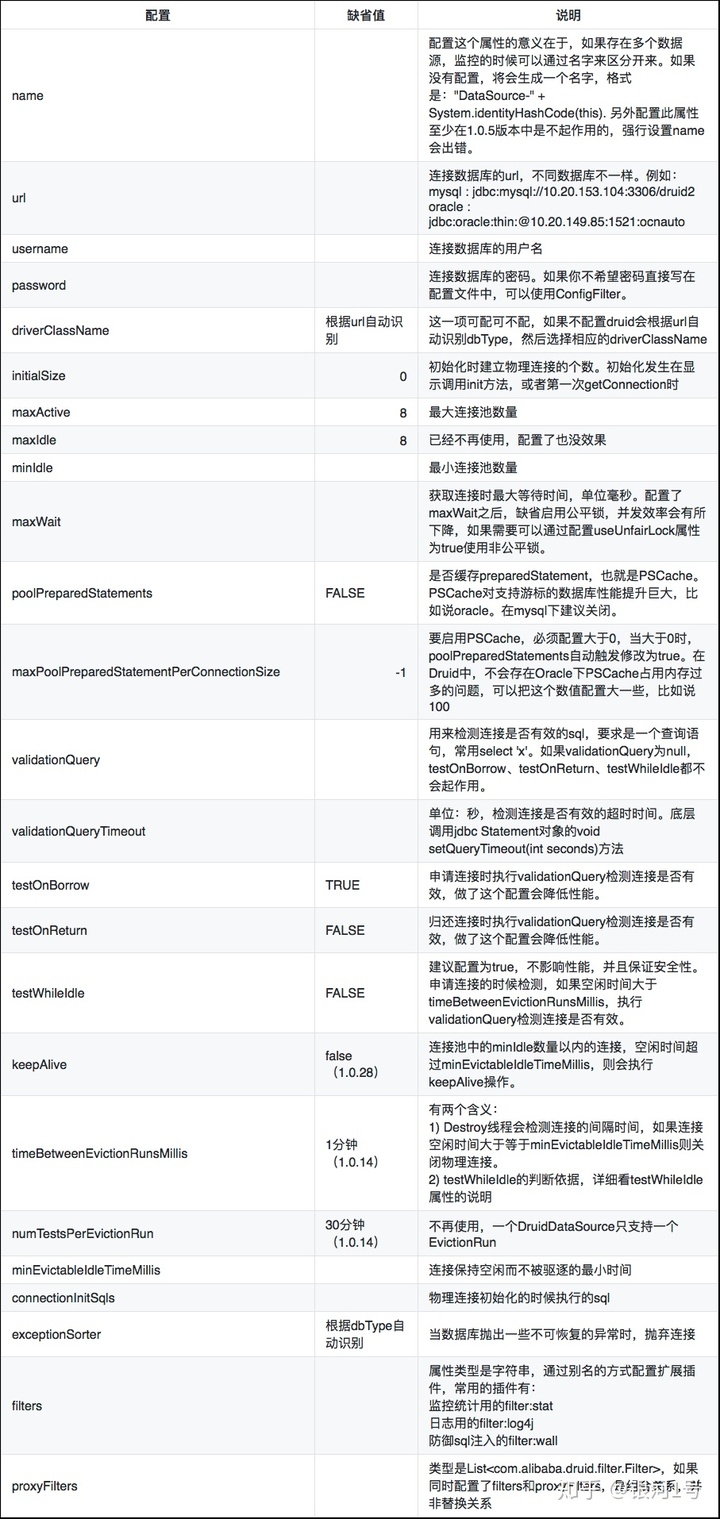Click the numTestsPerEvictionRun config cell
The height and width of the screenshot is (1519, 720).
157,1233
